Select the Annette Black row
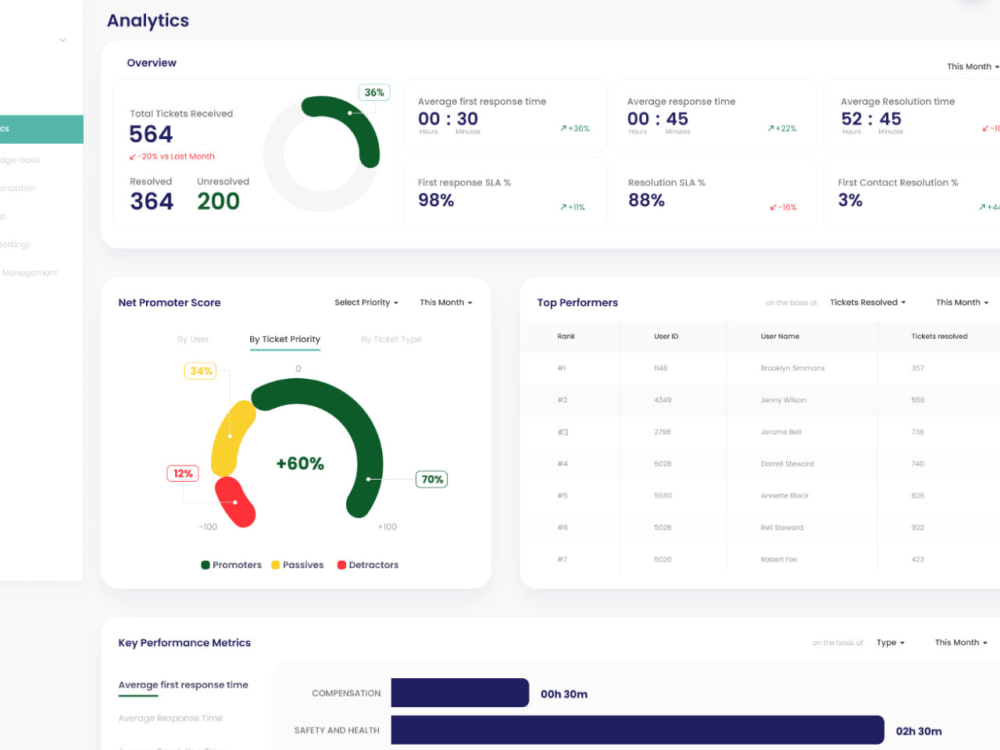Image resolution: width=1000 pixels, height=750 pixels. pyautogui.click(x=760, y=496)
